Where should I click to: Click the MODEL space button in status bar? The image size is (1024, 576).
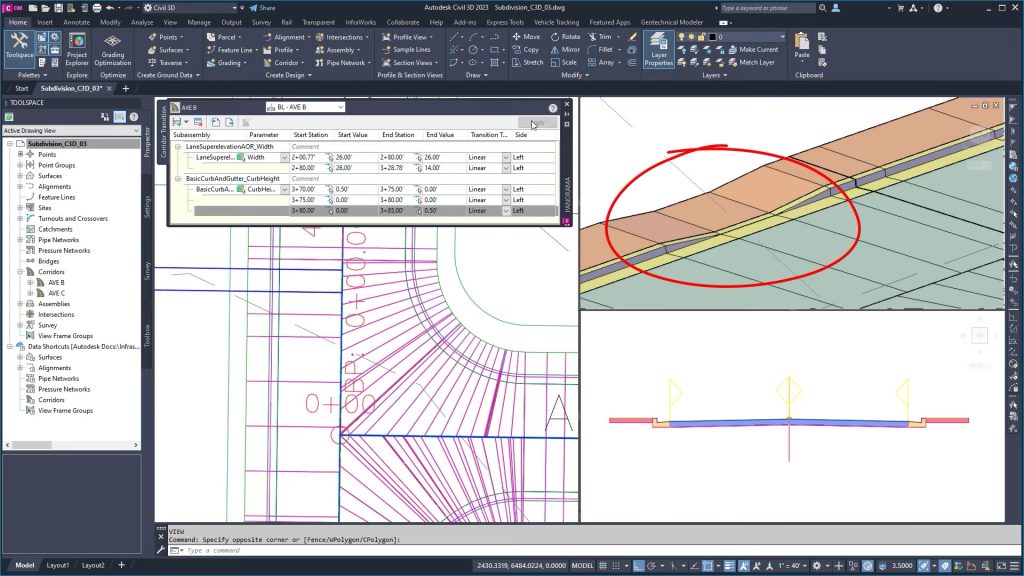583,566
